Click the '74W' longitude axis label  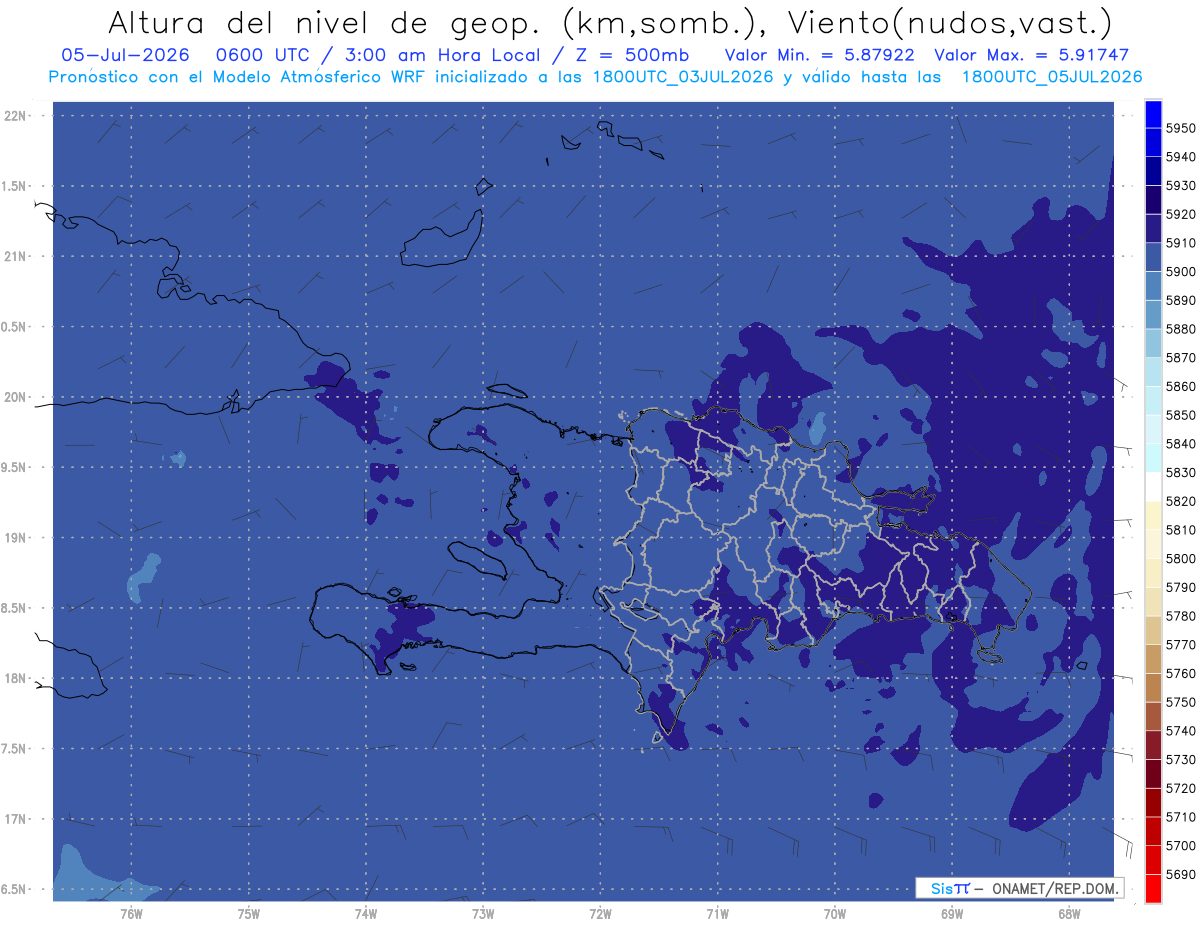click(366, 913)
